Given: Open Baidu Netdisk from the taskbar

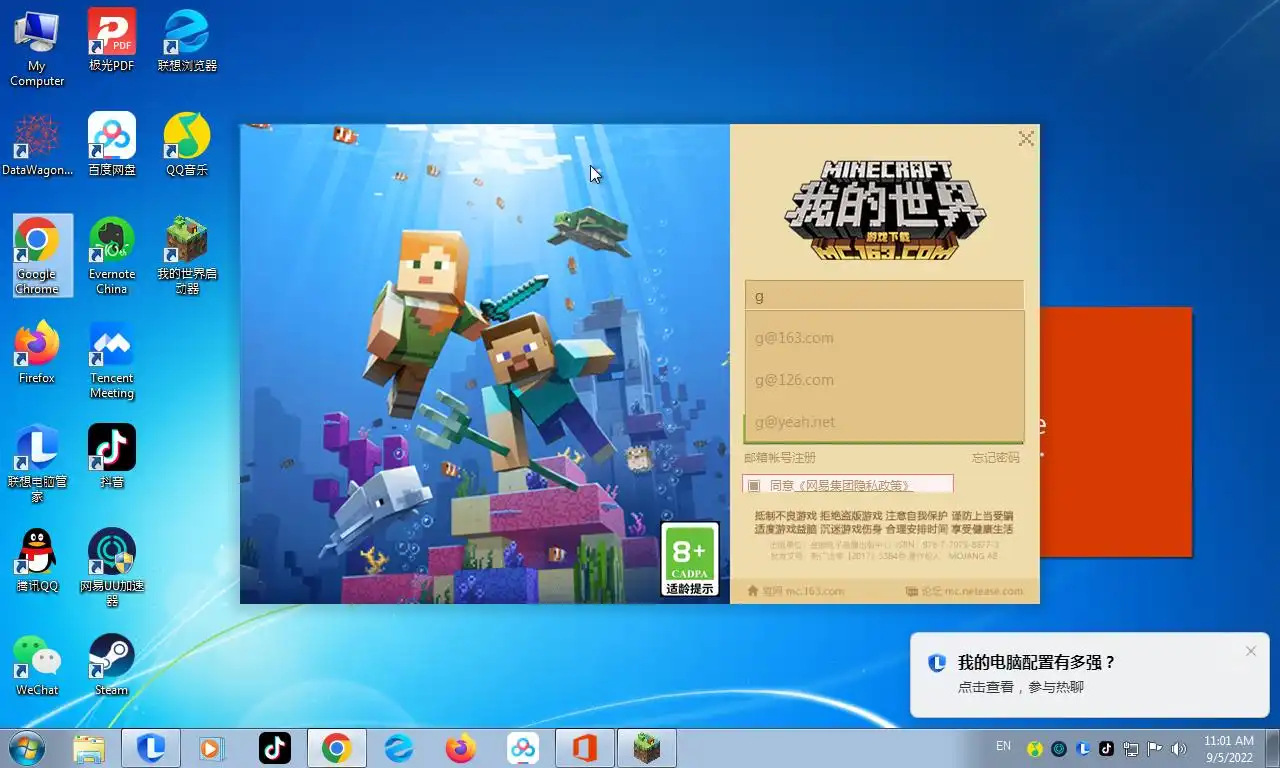Looking at the screenshot, I should coord(523,748).
